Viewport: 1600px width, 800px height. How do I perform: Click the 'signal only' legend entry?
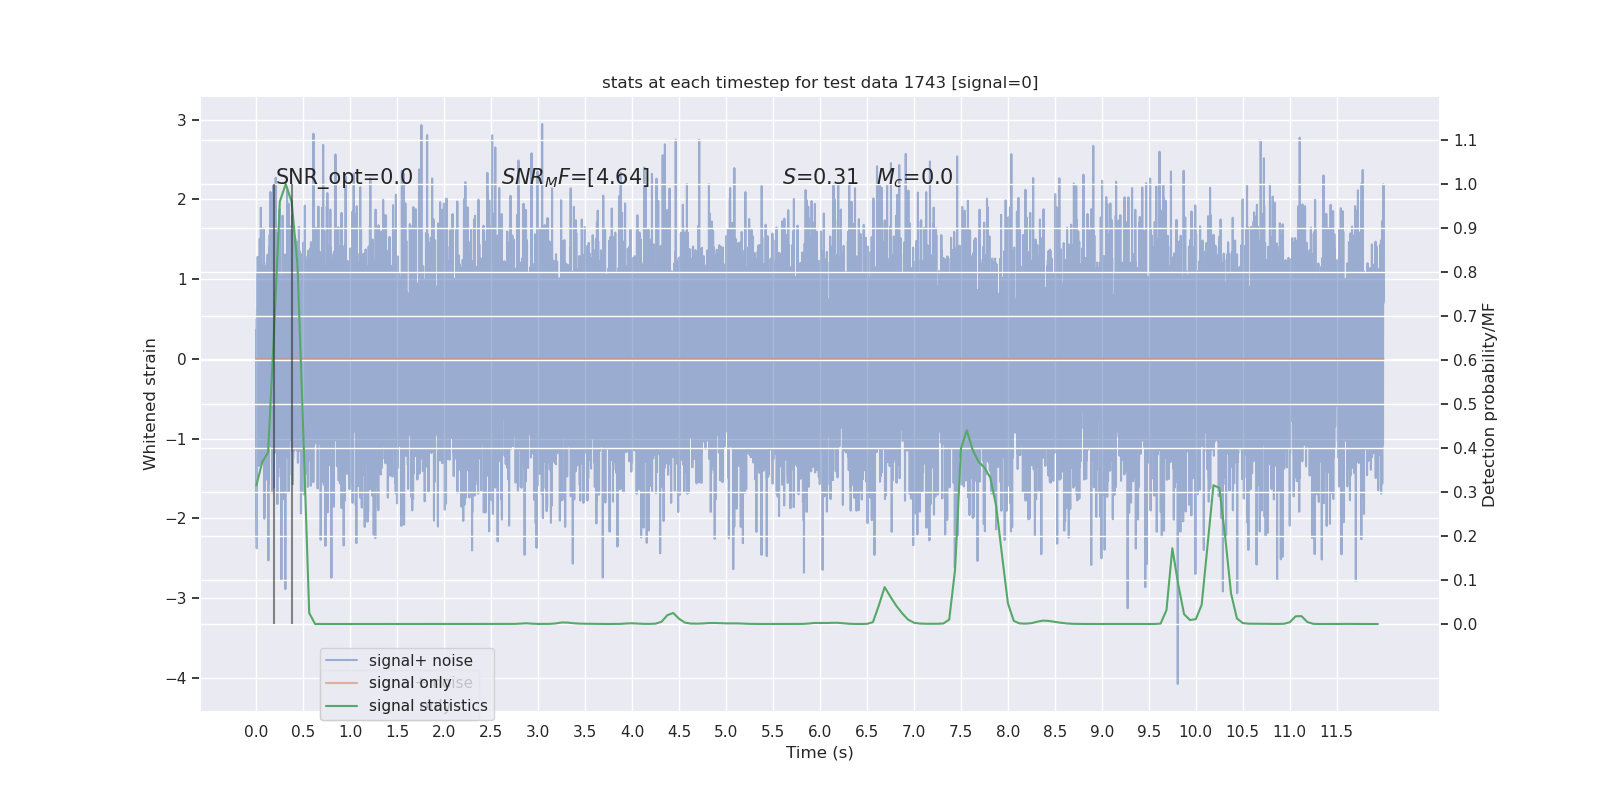pos(410,683)
